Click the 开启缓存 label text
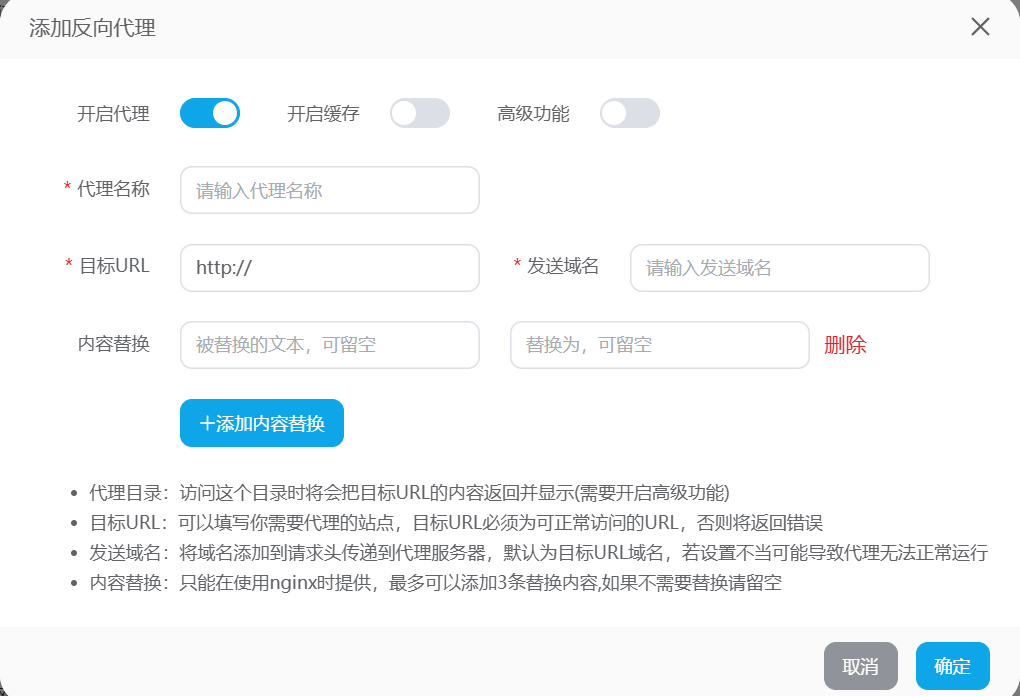The height and width of the screenshot is (696, 1020). point(323,114)
